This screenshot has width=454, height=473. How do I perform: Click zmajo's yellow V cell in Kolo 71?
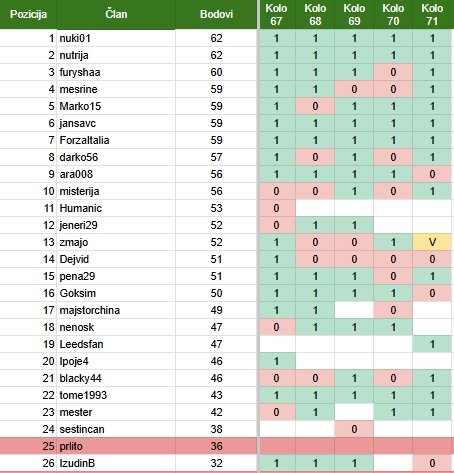(x=432, y=242)
